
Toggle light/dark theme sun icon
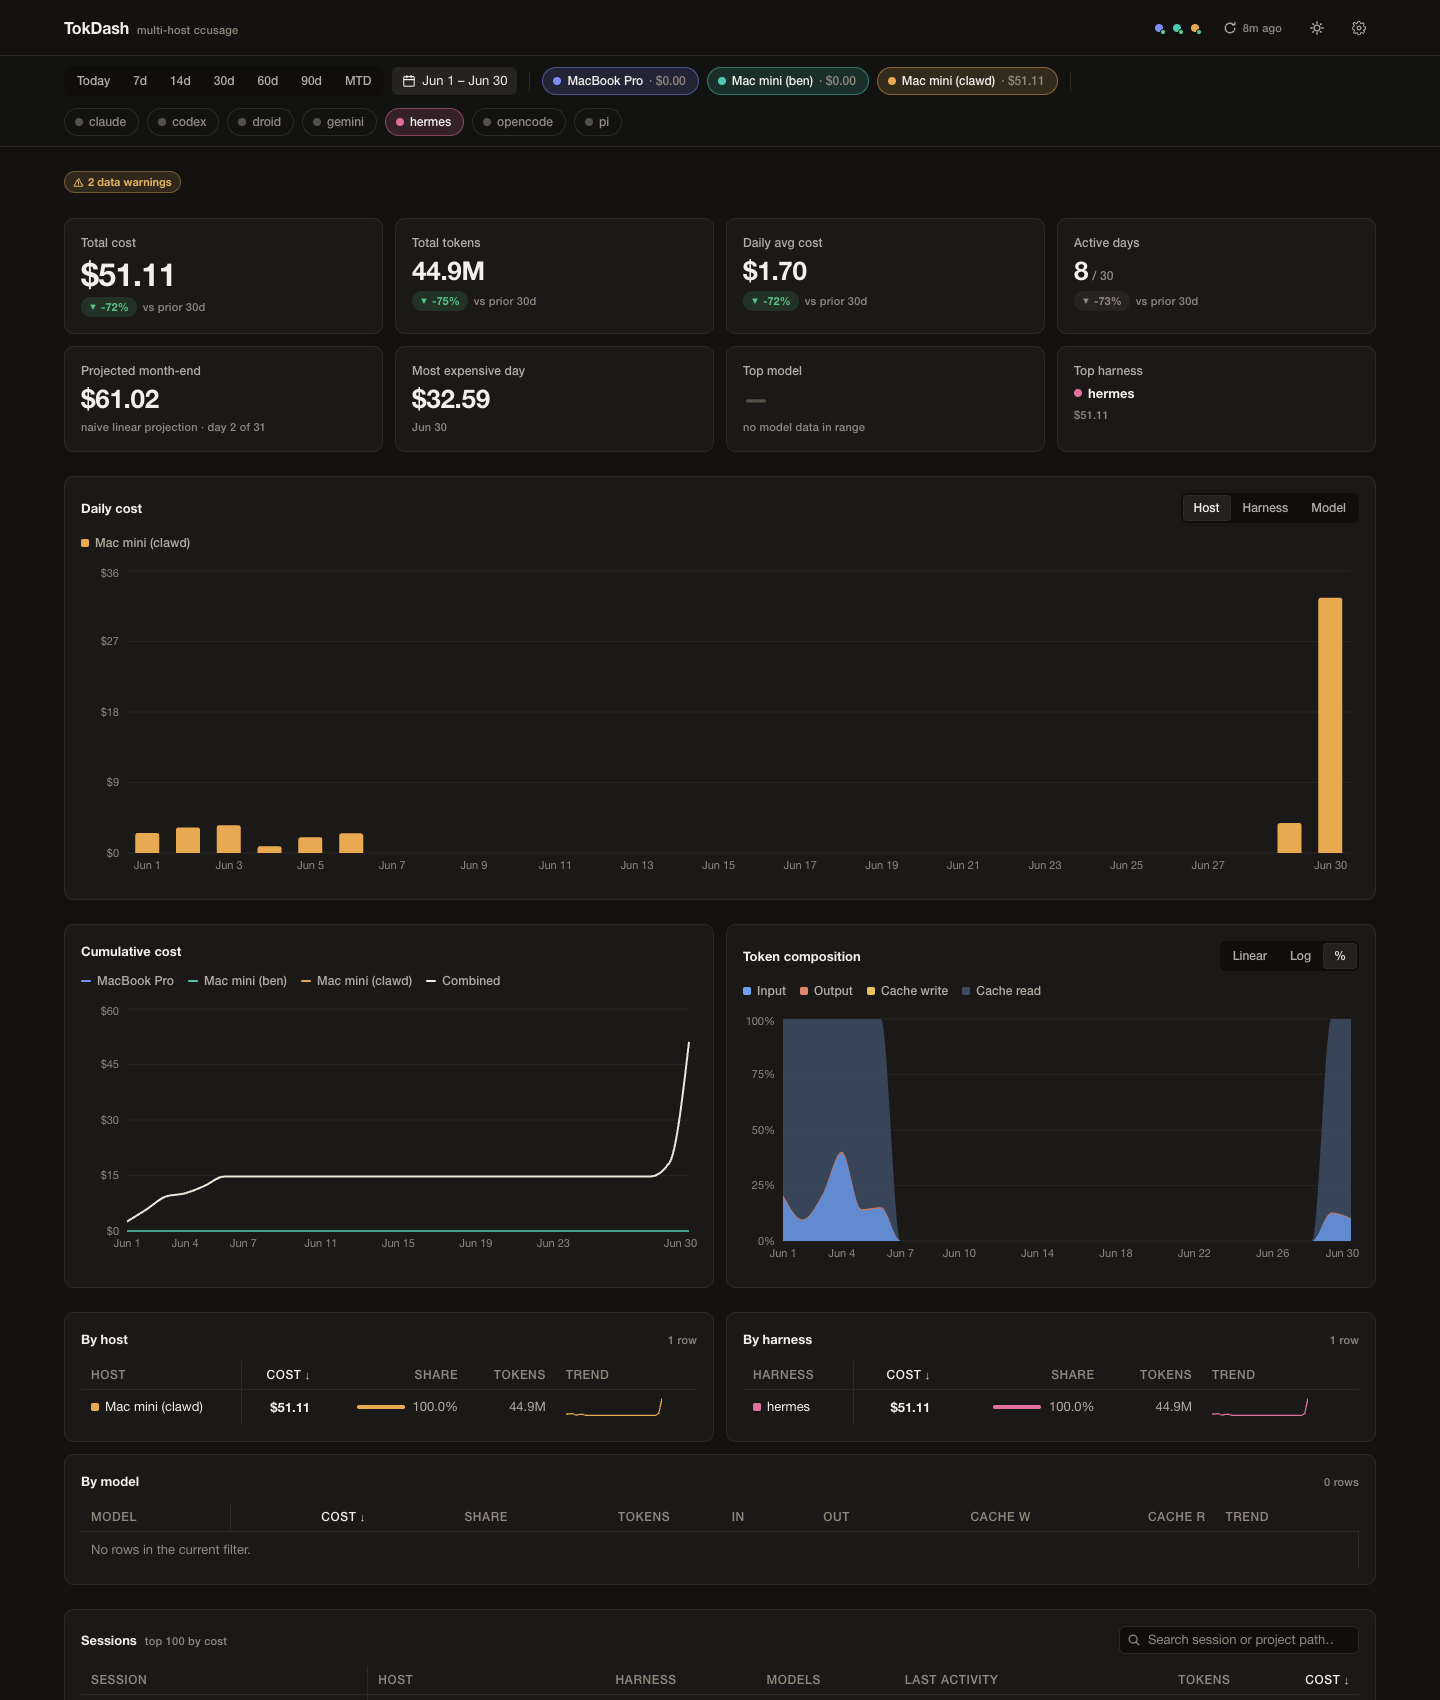click(x=1317, y=28)
